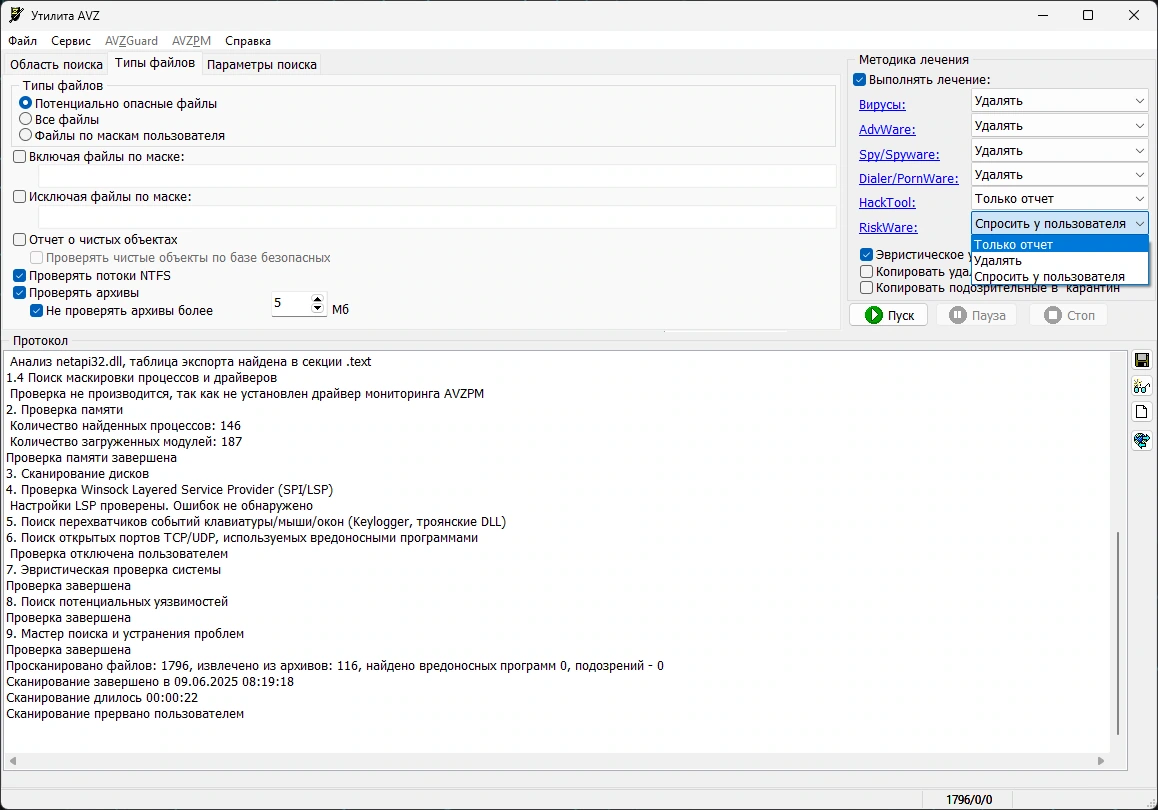Viewport: 1158px width, 810px height.
Task: Click the line 'Сканирование прервано пользователем'
Action: point(125,714)
